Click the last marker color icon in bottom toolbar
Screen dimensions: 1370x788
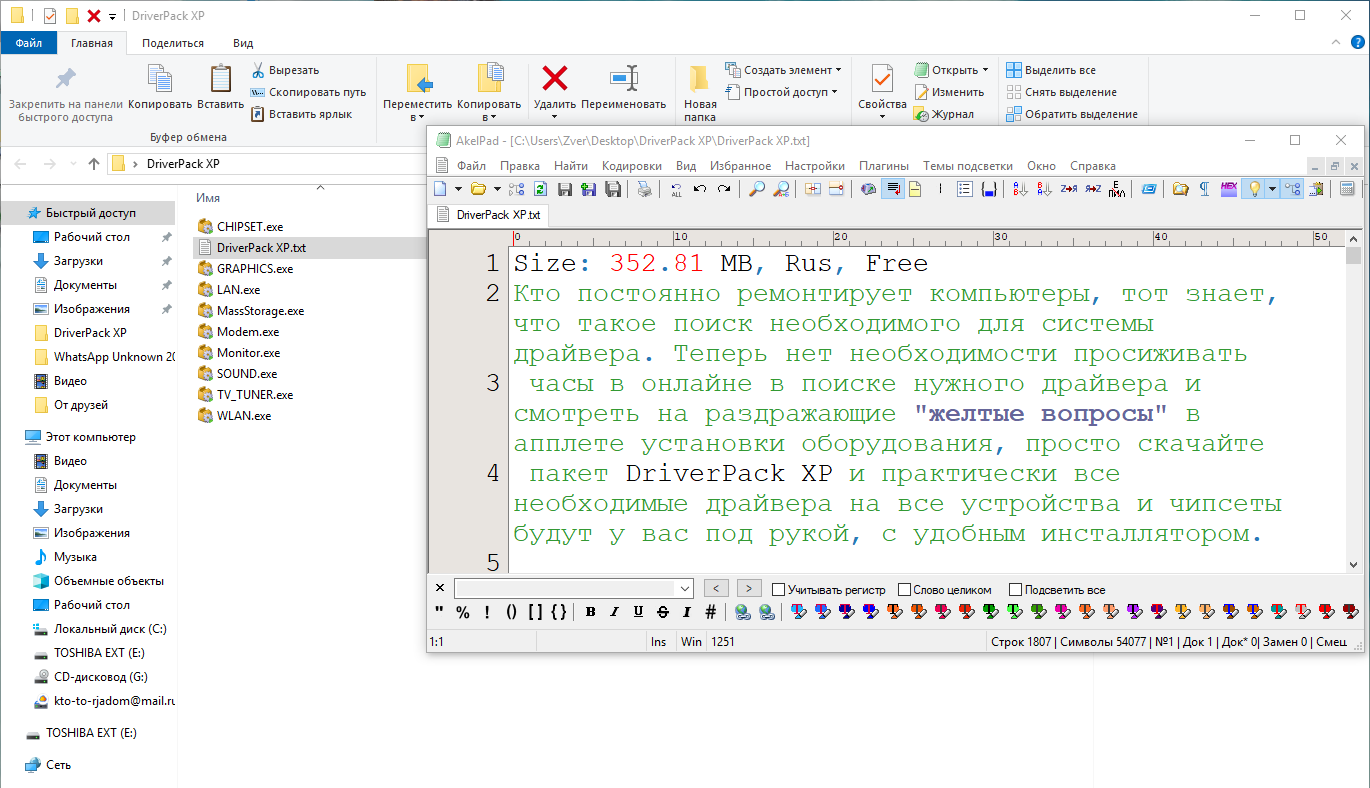(x=1352, y=611)
